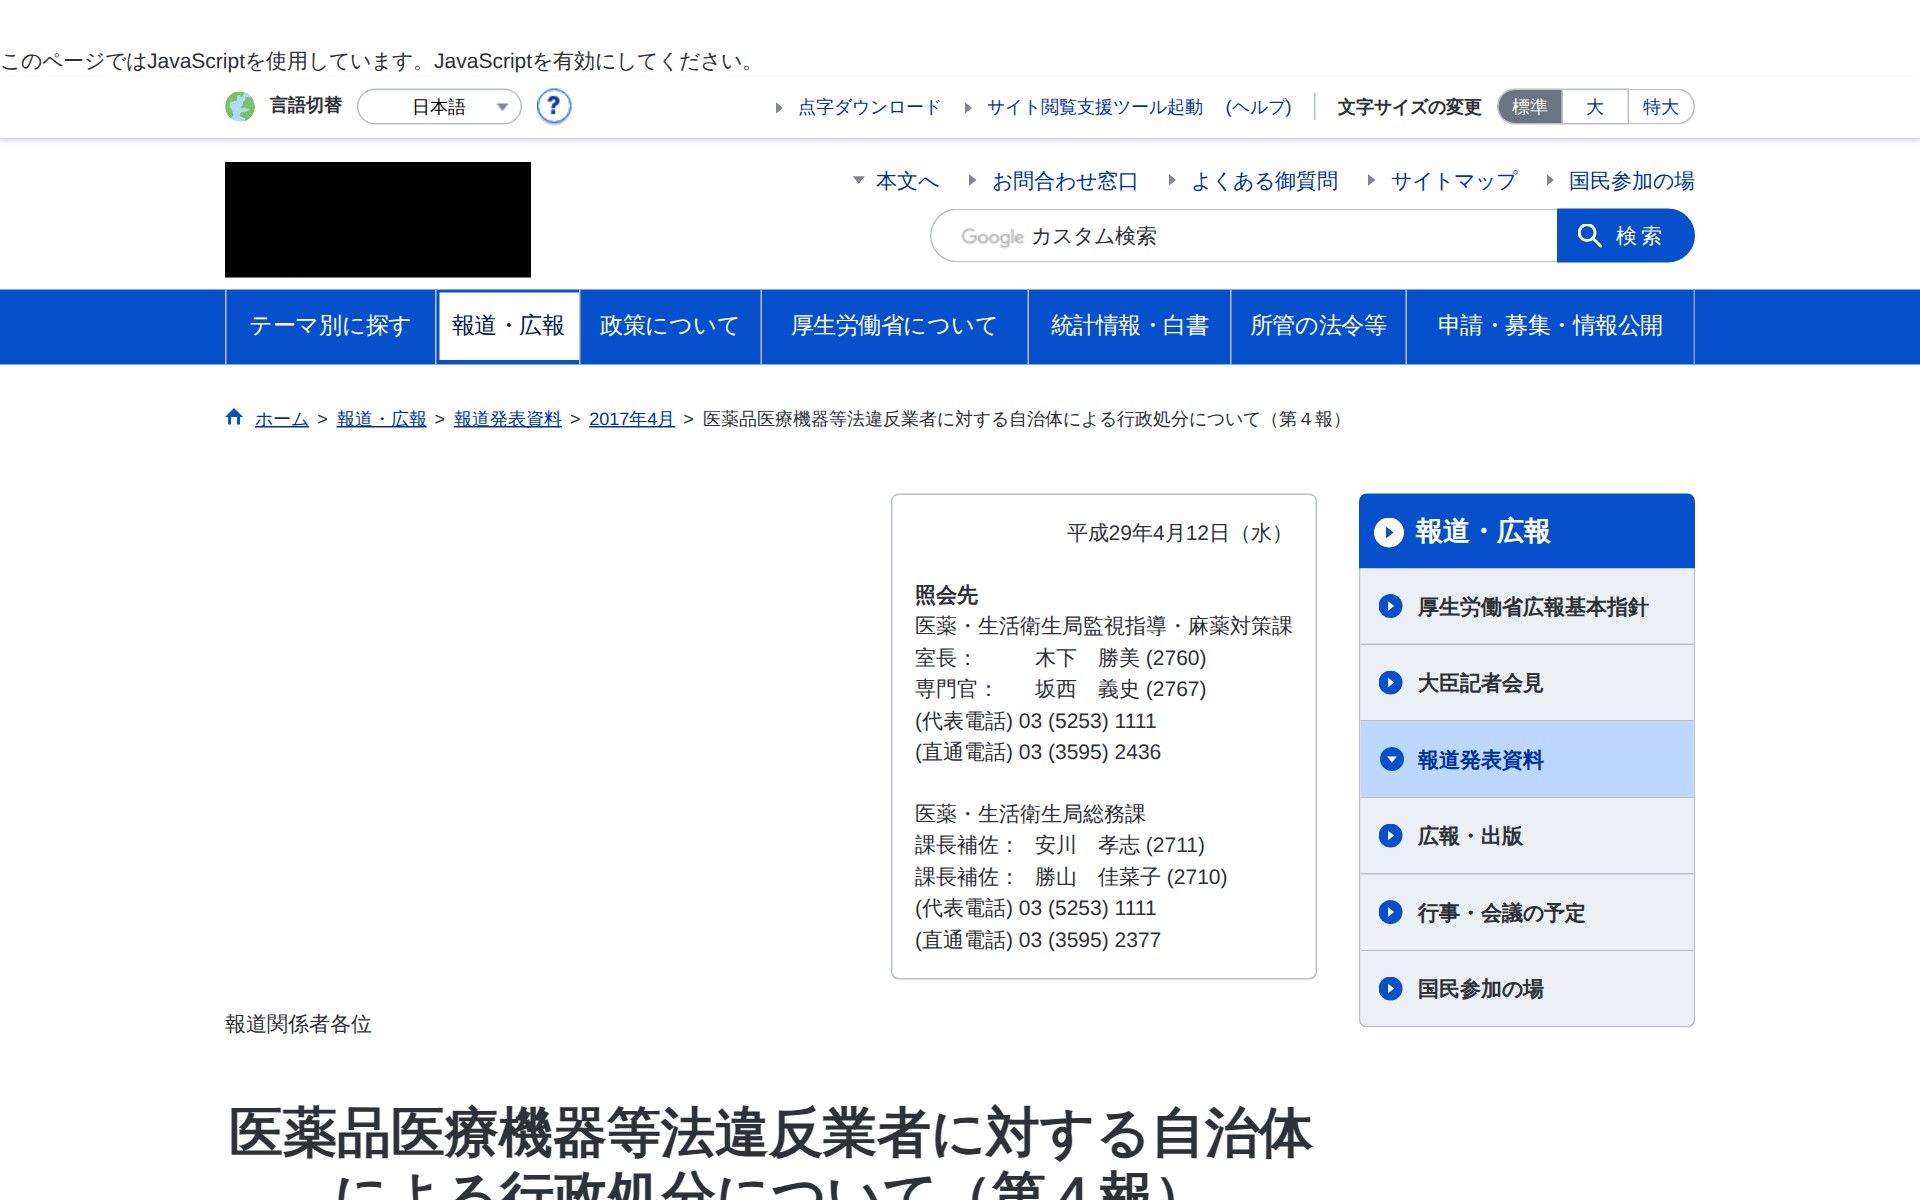Click the arrow icon beside 大臣記者会見
Image resolution: width=1920 pixels, height=1200 pixels.
1390,683
